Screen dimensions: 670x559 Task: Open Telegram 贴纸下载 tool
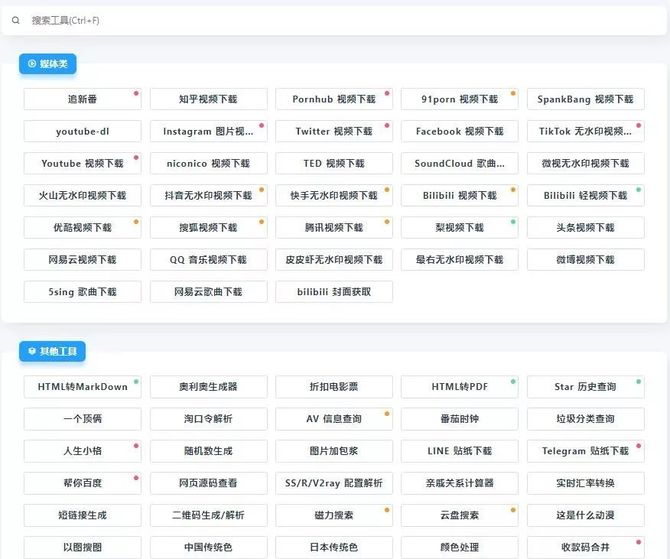pos(585,451)
